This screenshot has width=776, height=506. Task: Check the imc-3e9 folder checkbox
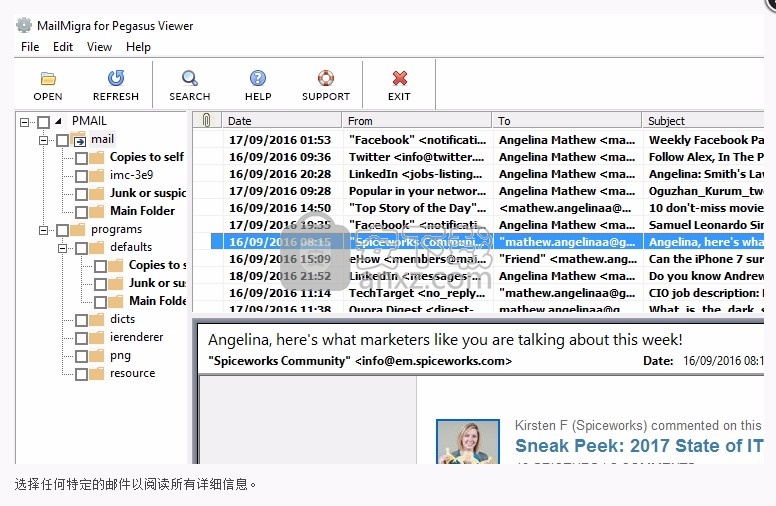point(82,176)
